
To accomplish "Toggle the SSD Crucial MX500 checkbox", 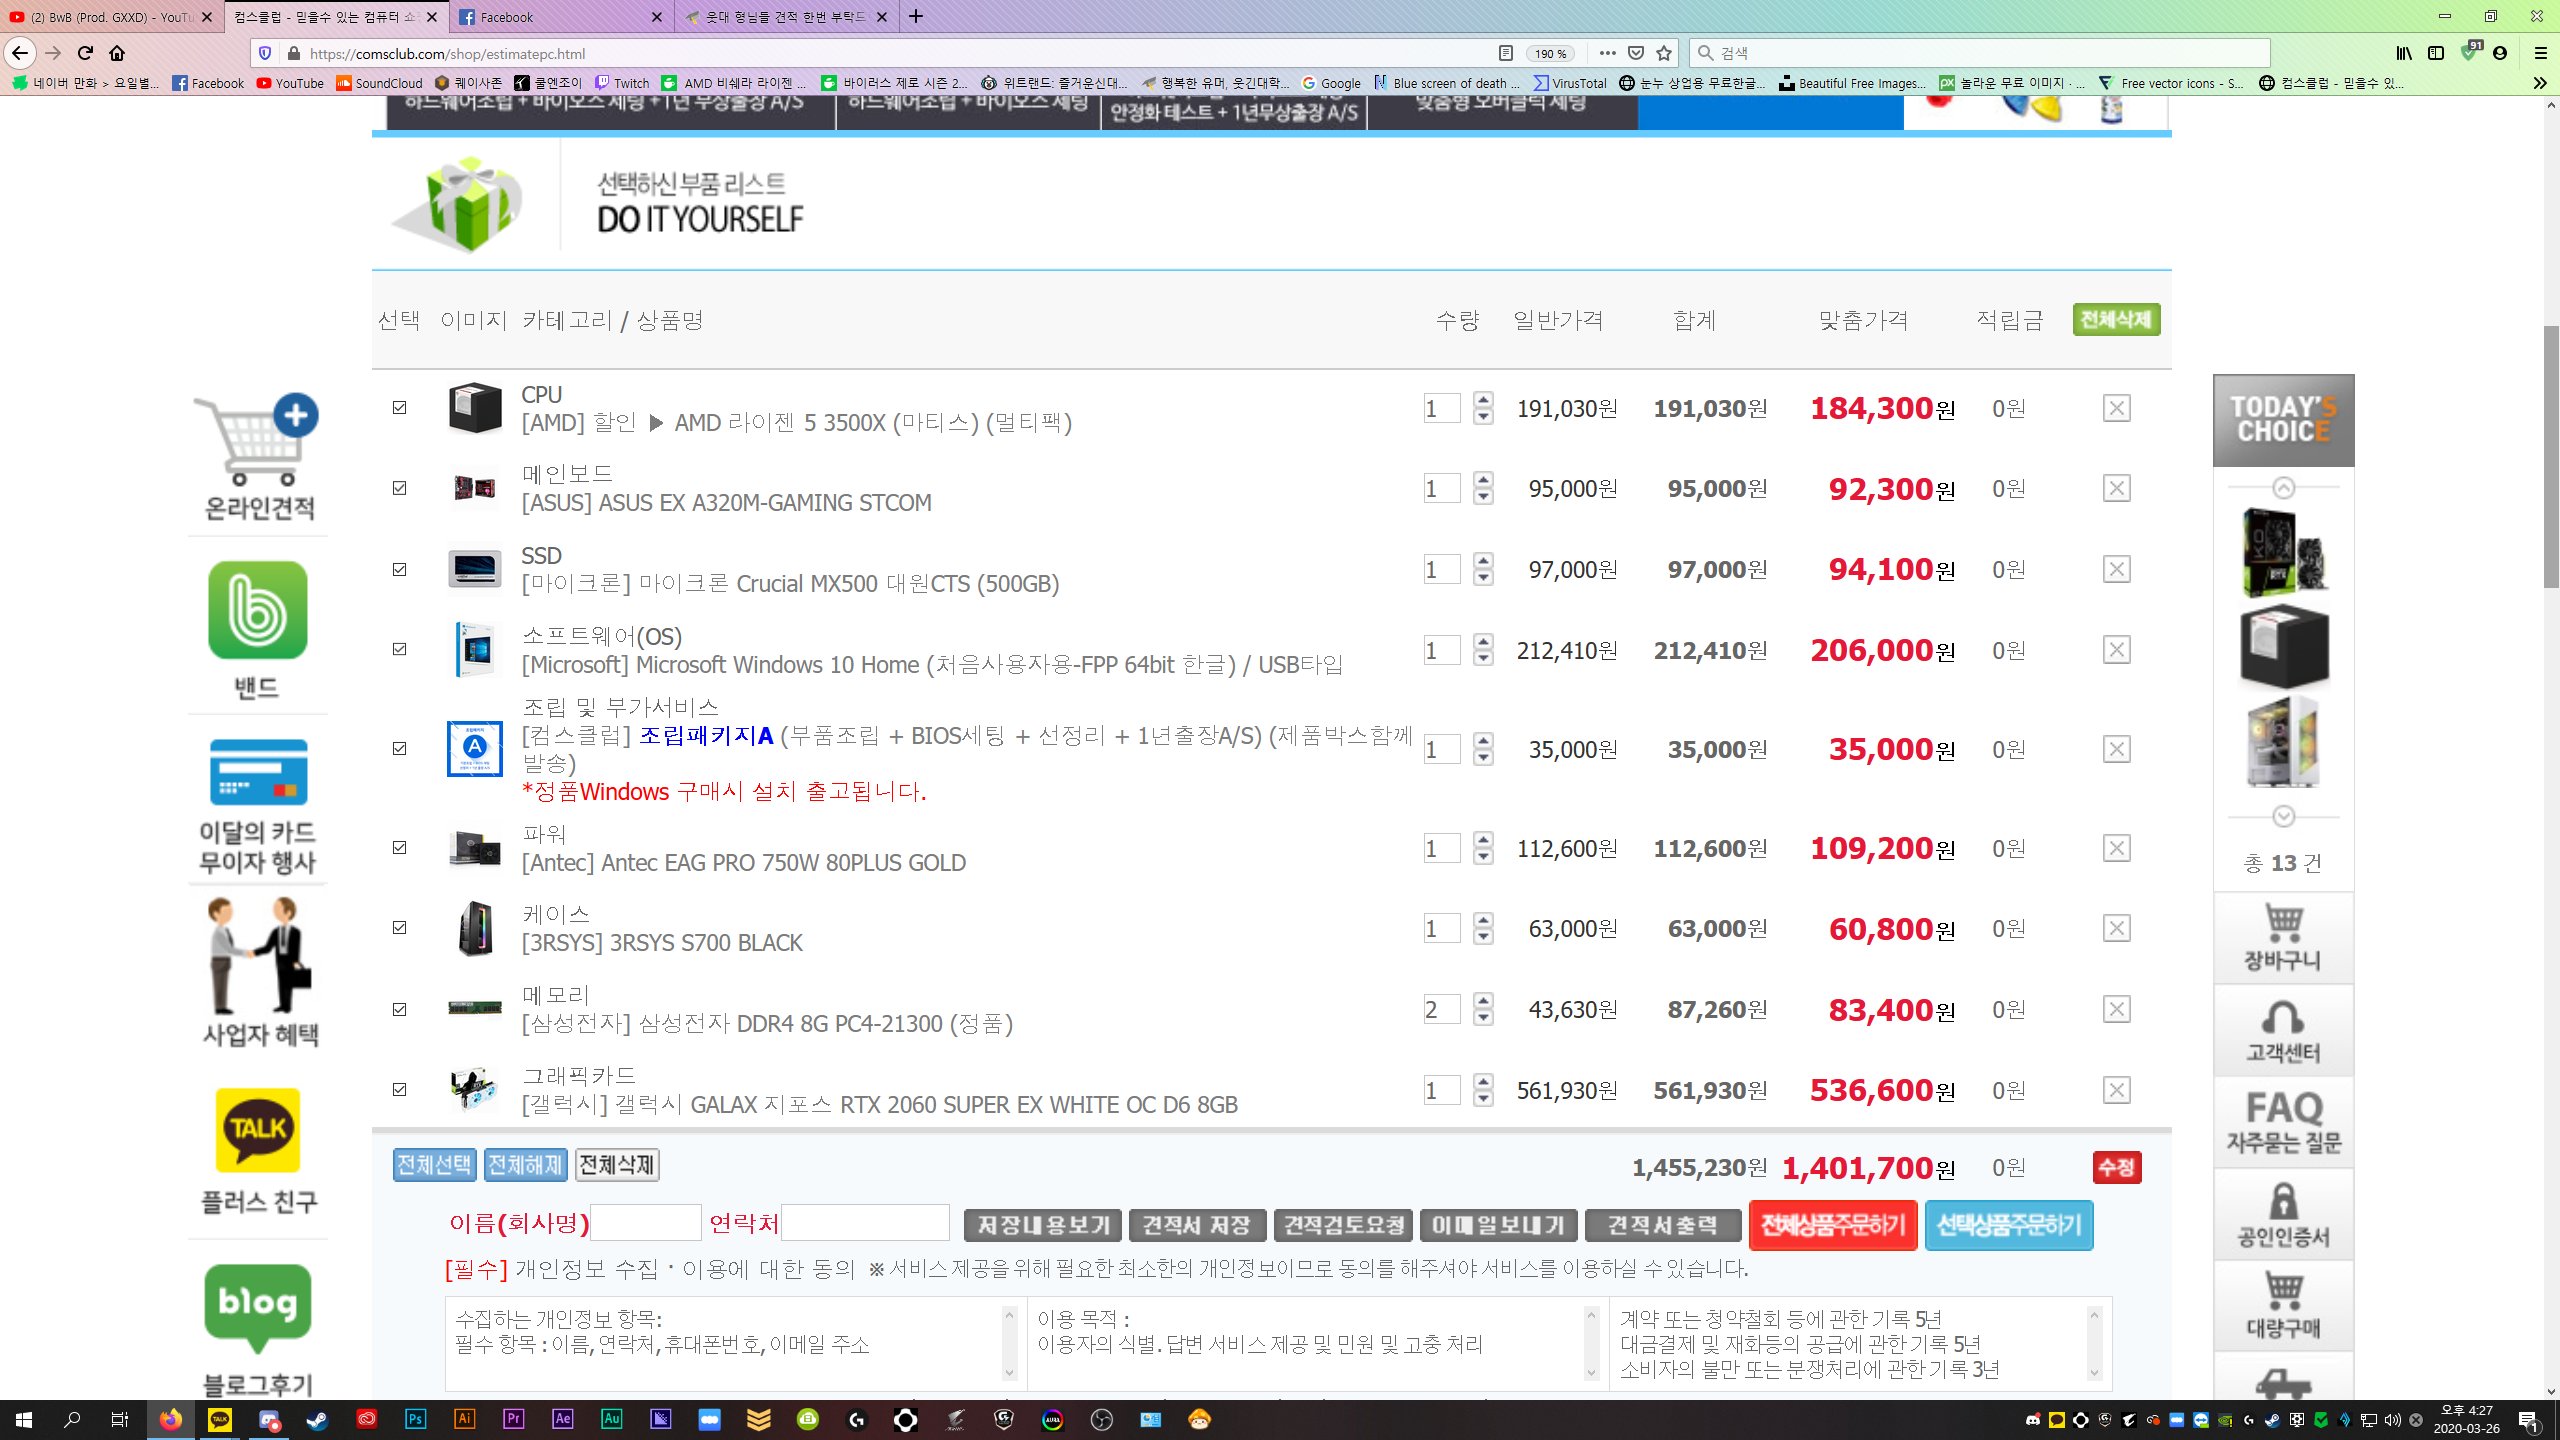I will pos(400,569).
